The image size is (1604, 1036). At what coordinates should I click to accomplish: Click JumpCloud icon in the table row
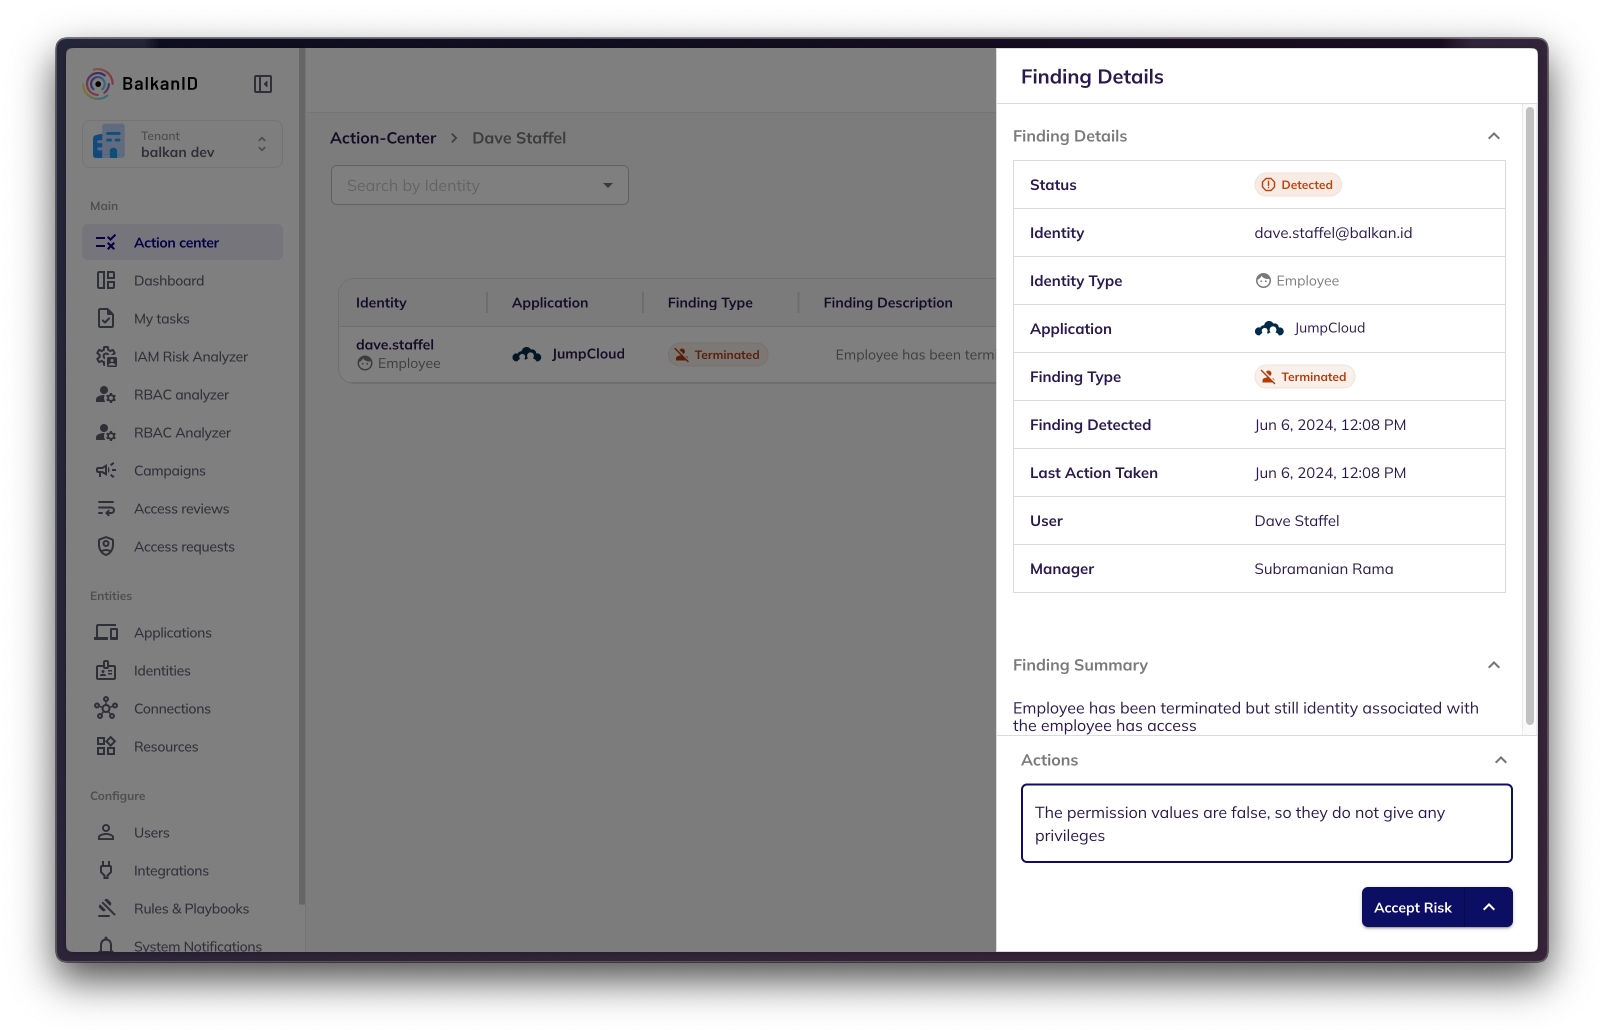(x=527, y=354)
